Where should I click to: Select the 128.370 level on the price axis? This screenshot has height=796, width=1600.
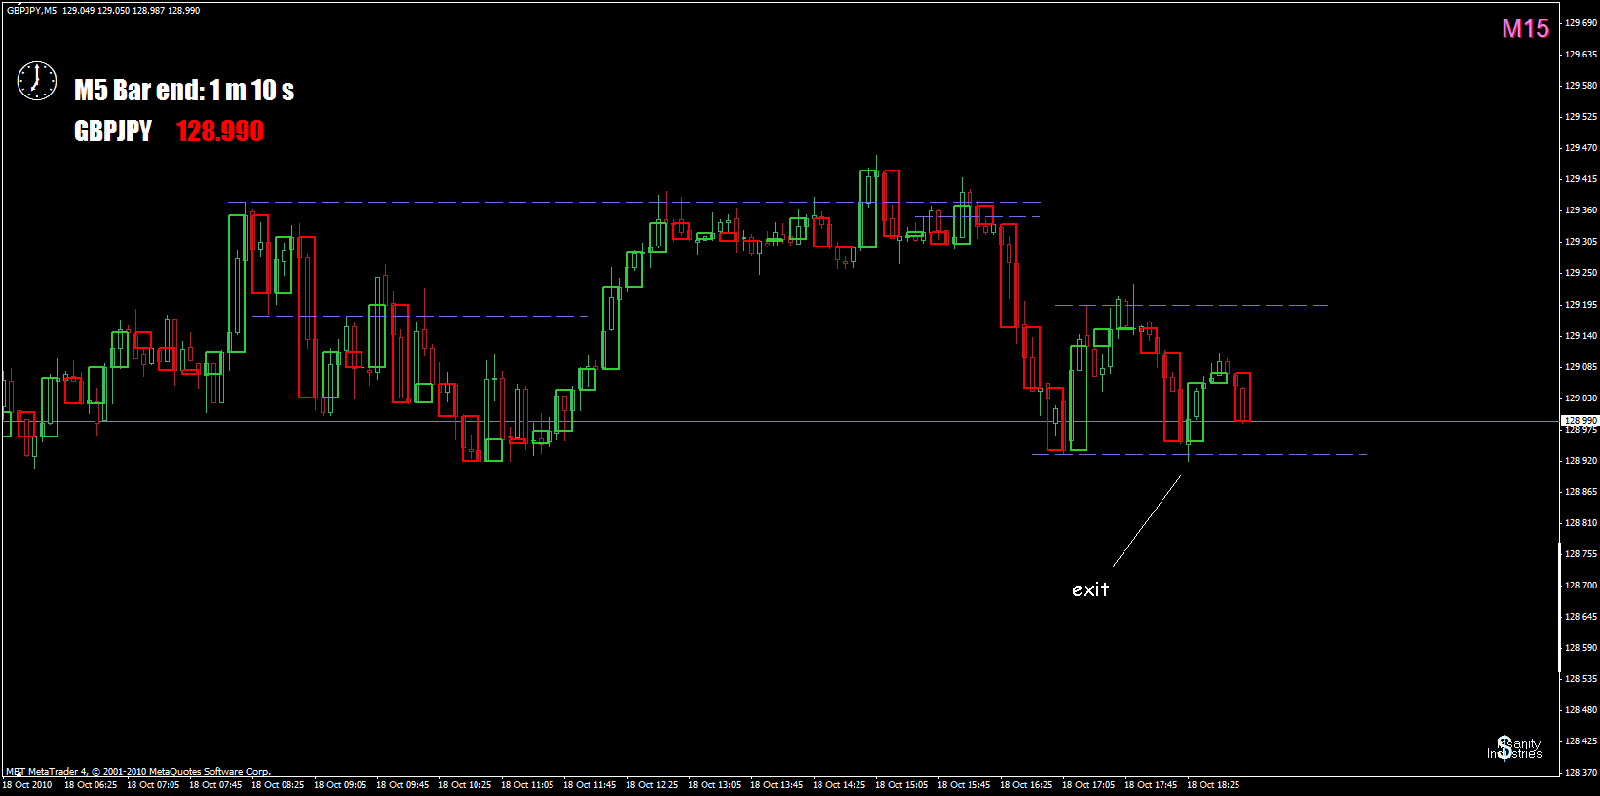1580,772
